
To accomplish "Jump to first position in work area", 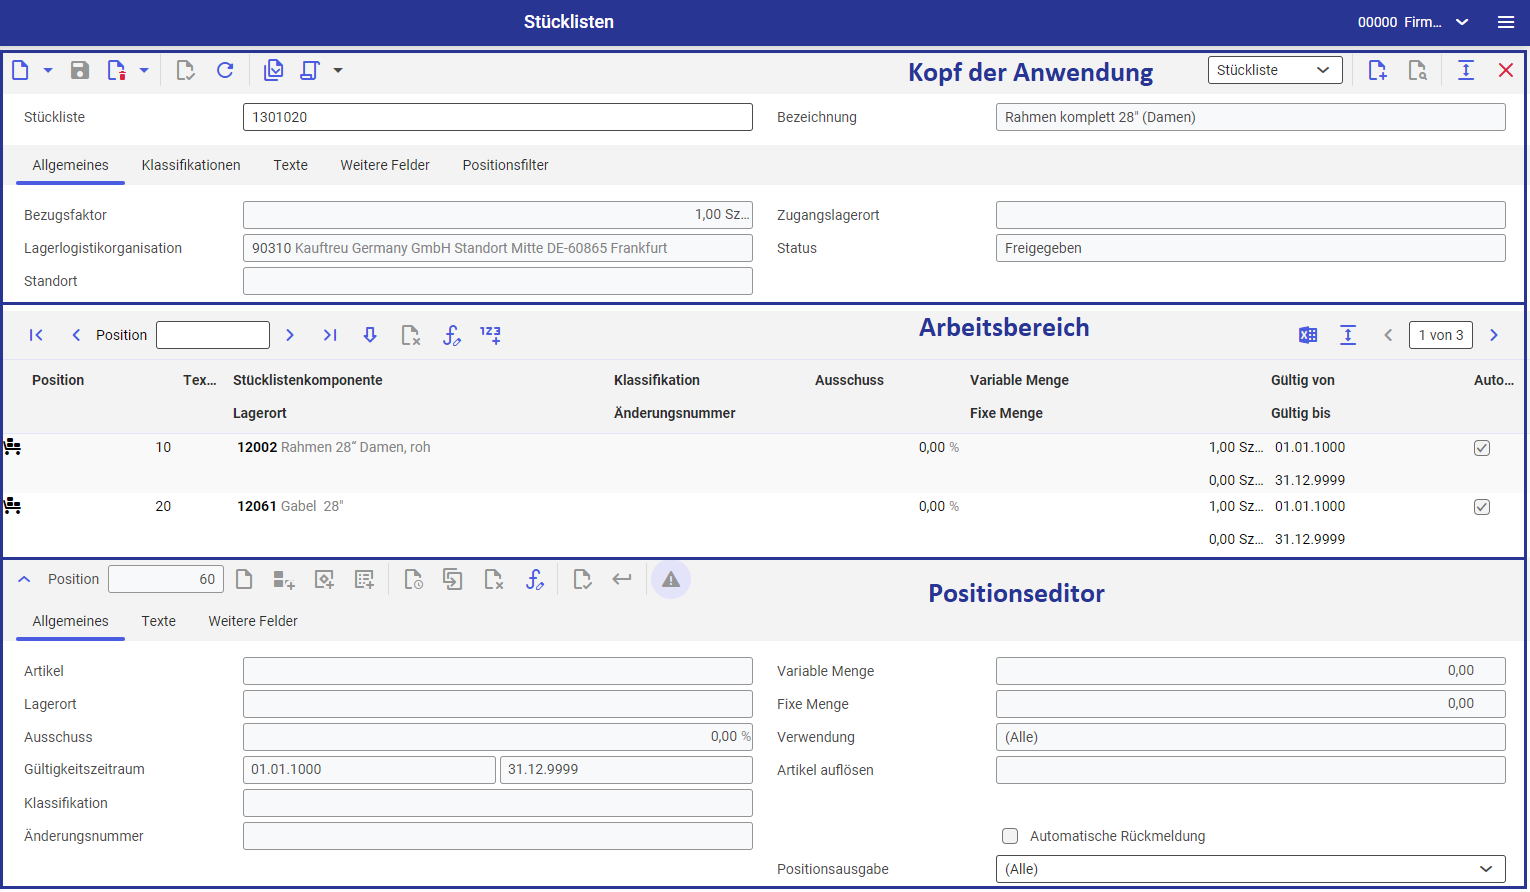I will pyautogui.click(x=36, y=335).
